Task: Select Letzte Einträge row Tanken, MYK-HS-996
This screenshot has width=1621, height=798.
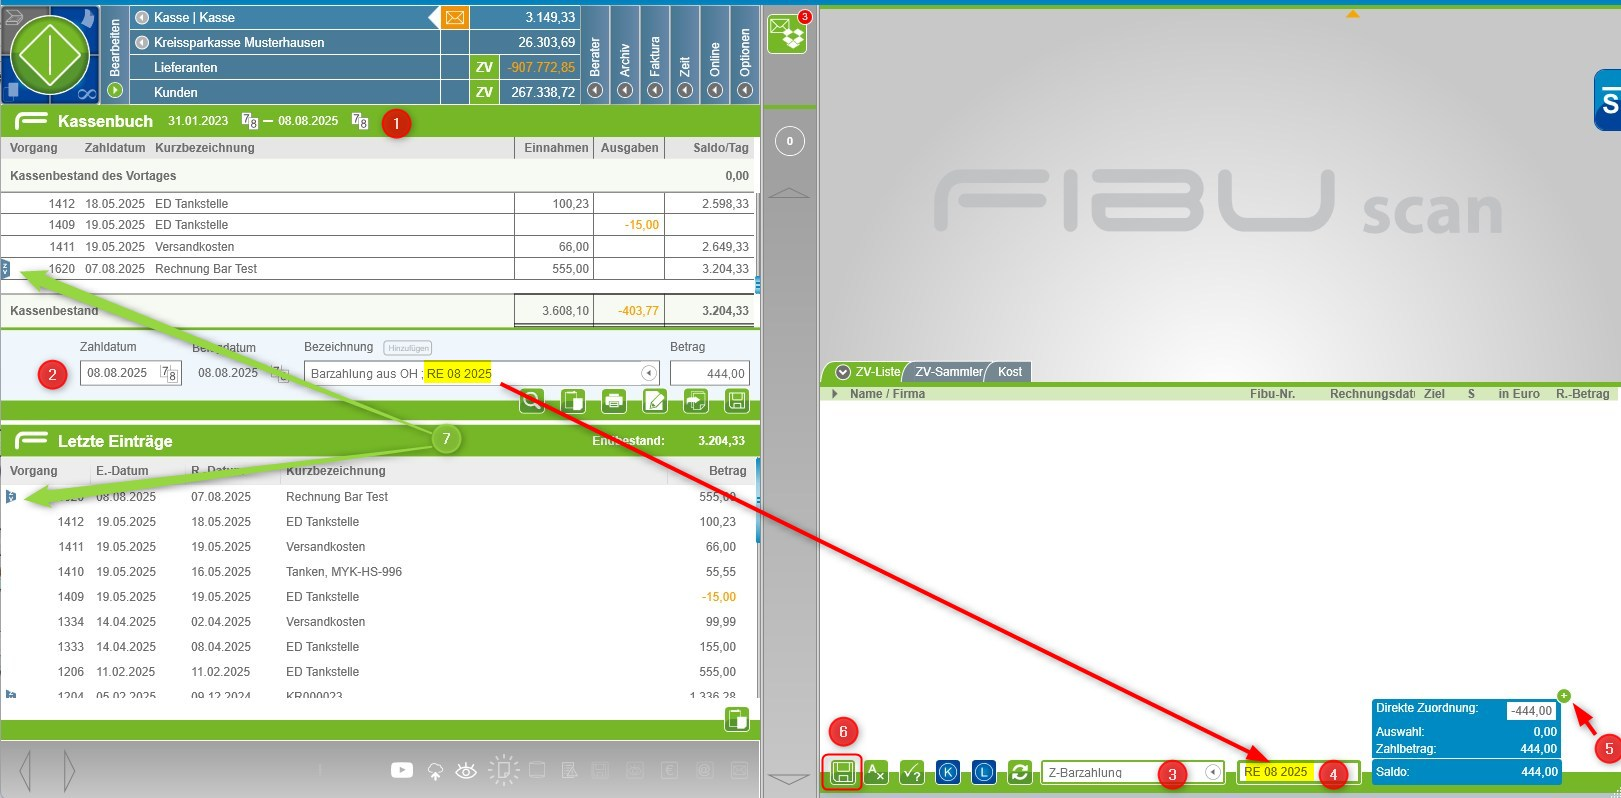Action: point(378,572)
